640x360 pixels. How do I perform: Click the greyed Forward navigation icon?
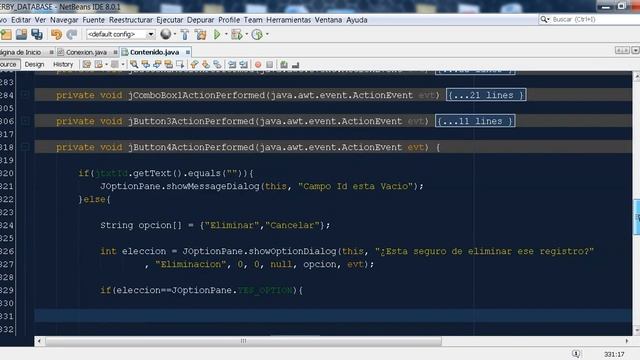click(115, 64)
